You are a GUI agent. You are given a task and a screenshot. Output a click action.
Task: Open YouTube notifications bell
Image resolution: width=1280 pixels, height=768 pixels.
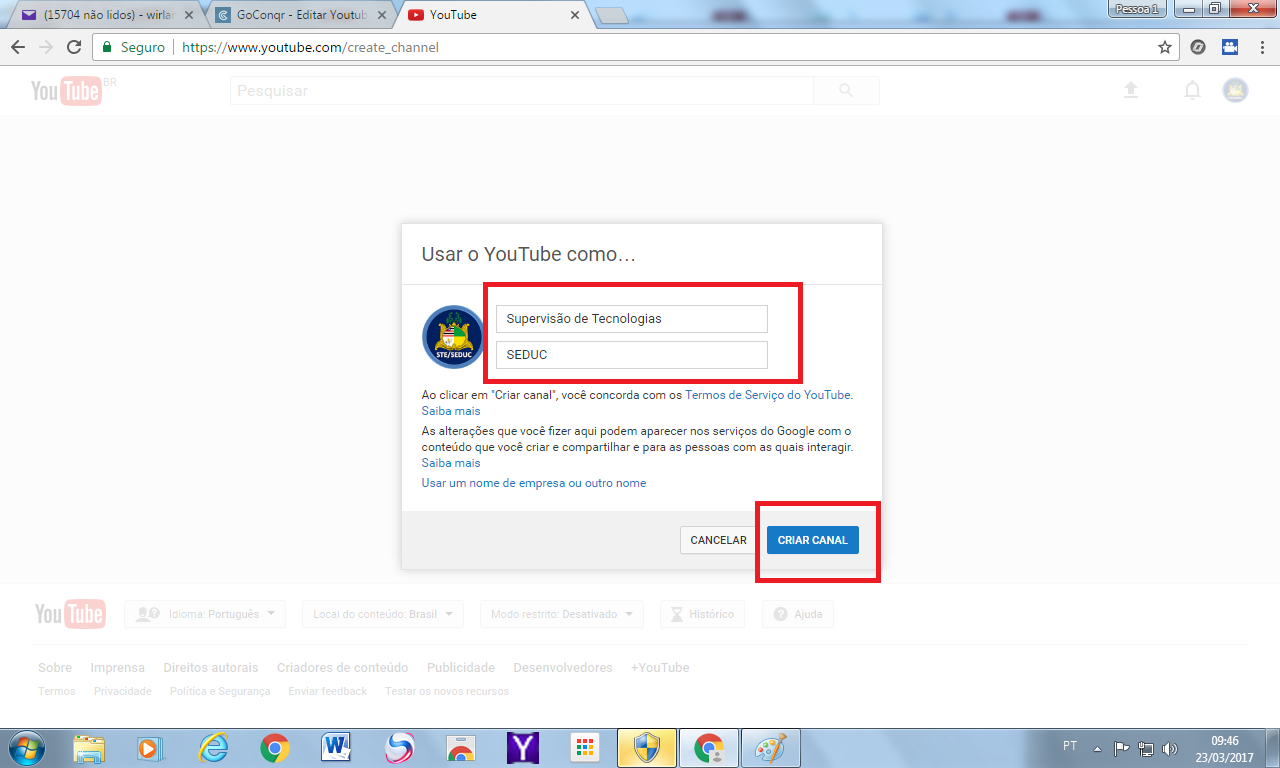tap(1192, 90)
